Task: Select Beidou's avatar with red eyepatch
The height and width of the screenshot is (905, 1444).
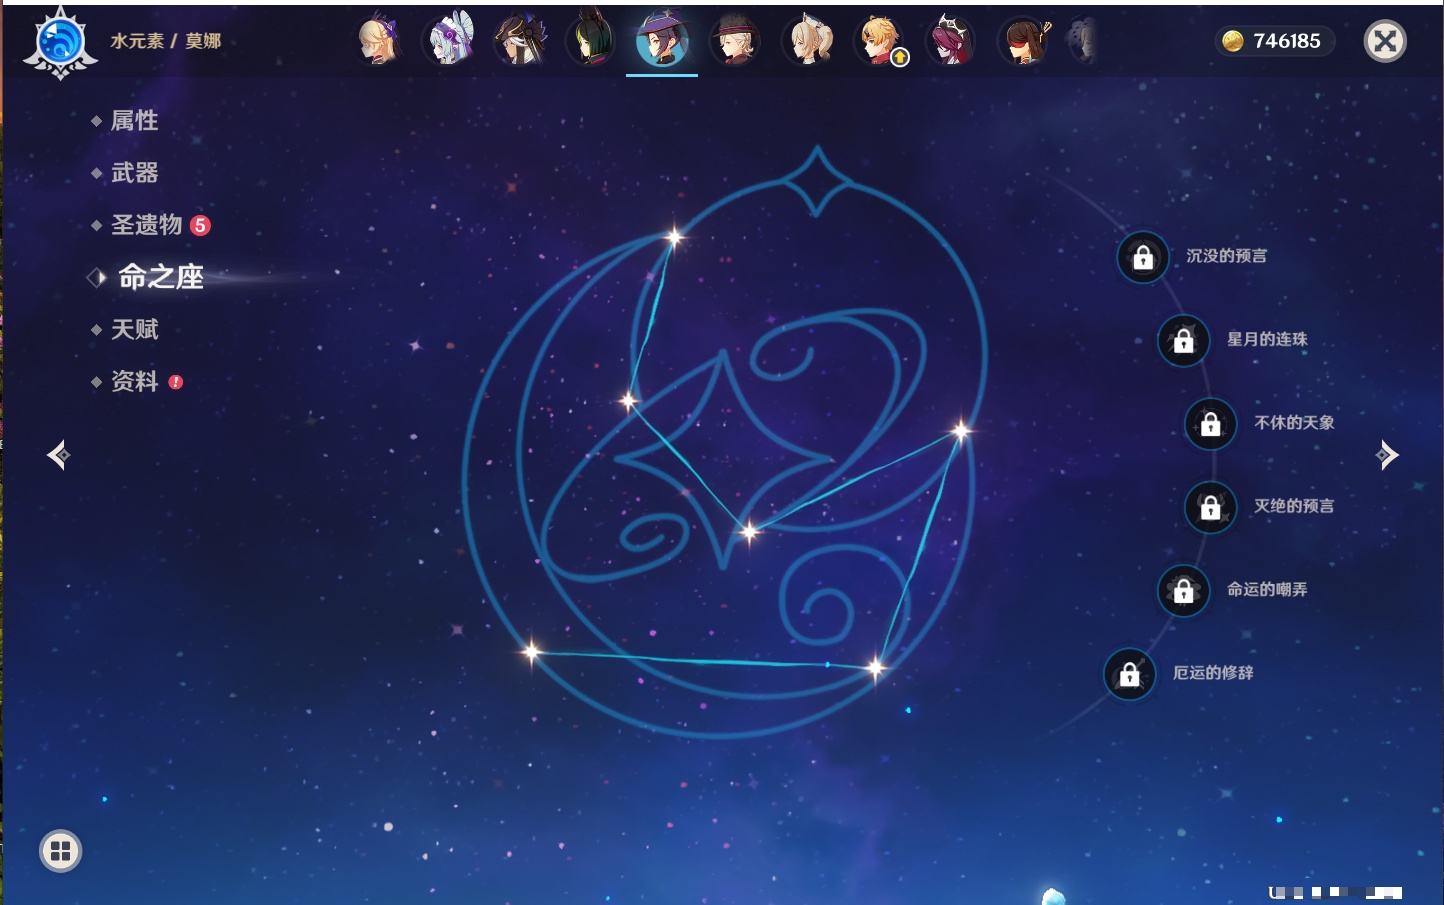Action: (1024, 41)
